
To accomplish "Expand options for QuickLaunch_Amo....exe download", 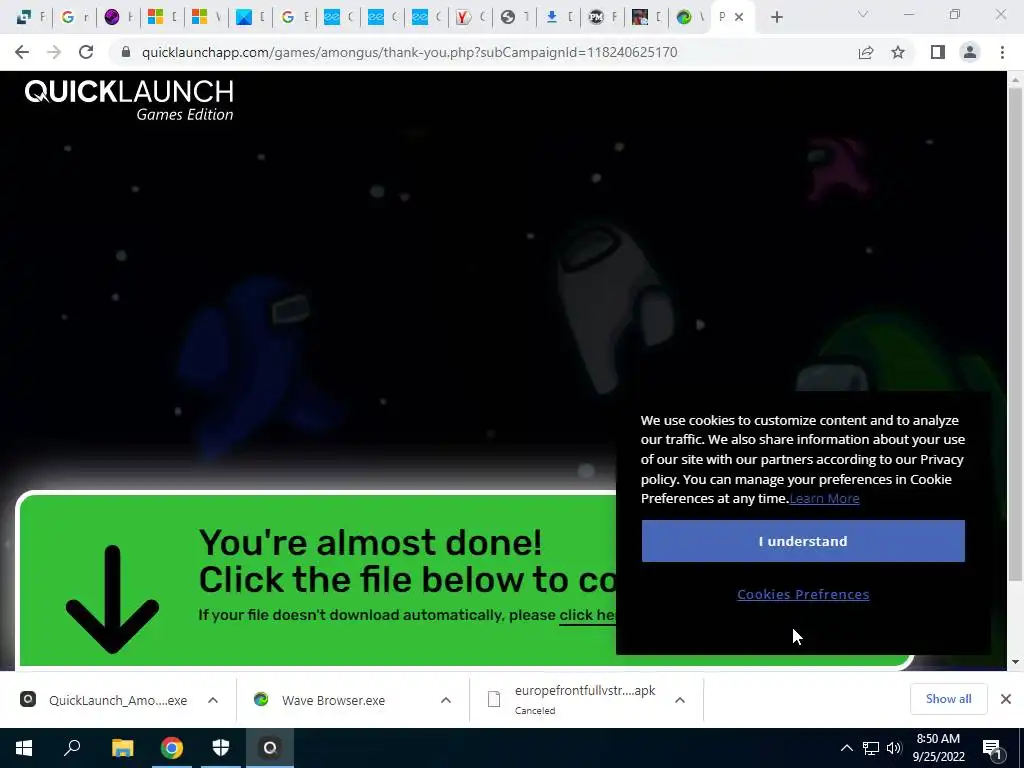I will (213, 700).
